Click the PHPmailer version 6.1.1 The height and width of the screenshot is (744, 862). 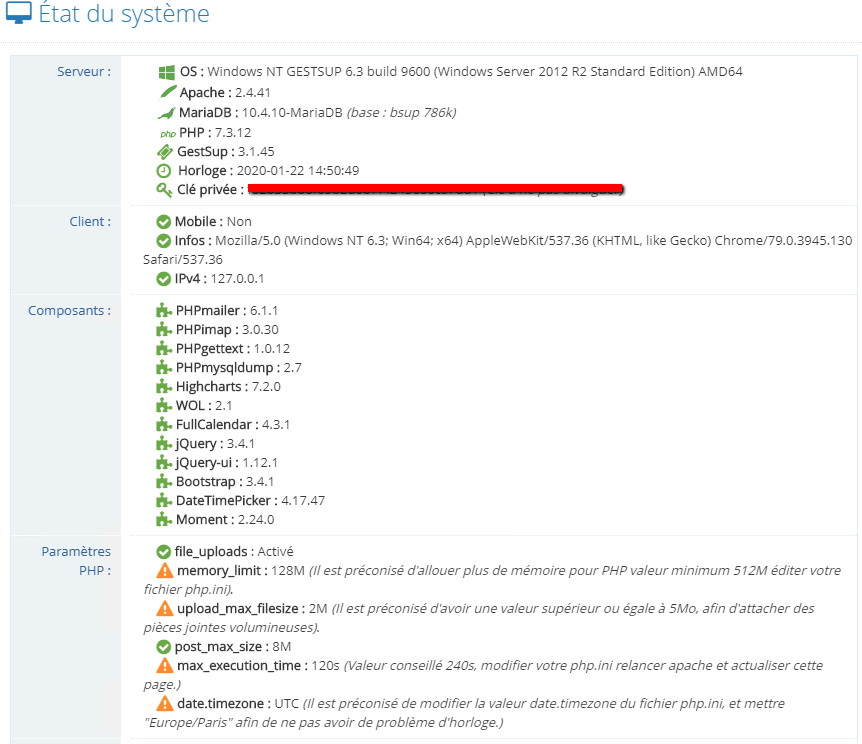click(264, 311)
